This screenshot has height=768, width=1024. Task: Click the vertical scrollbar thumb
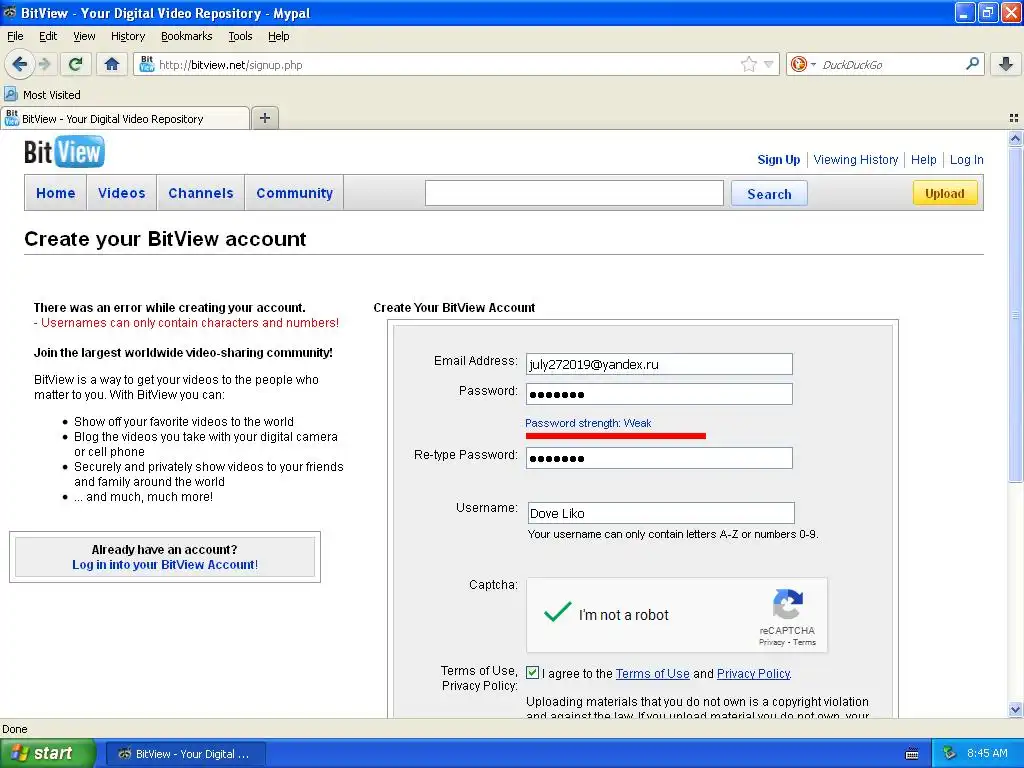1015,313
